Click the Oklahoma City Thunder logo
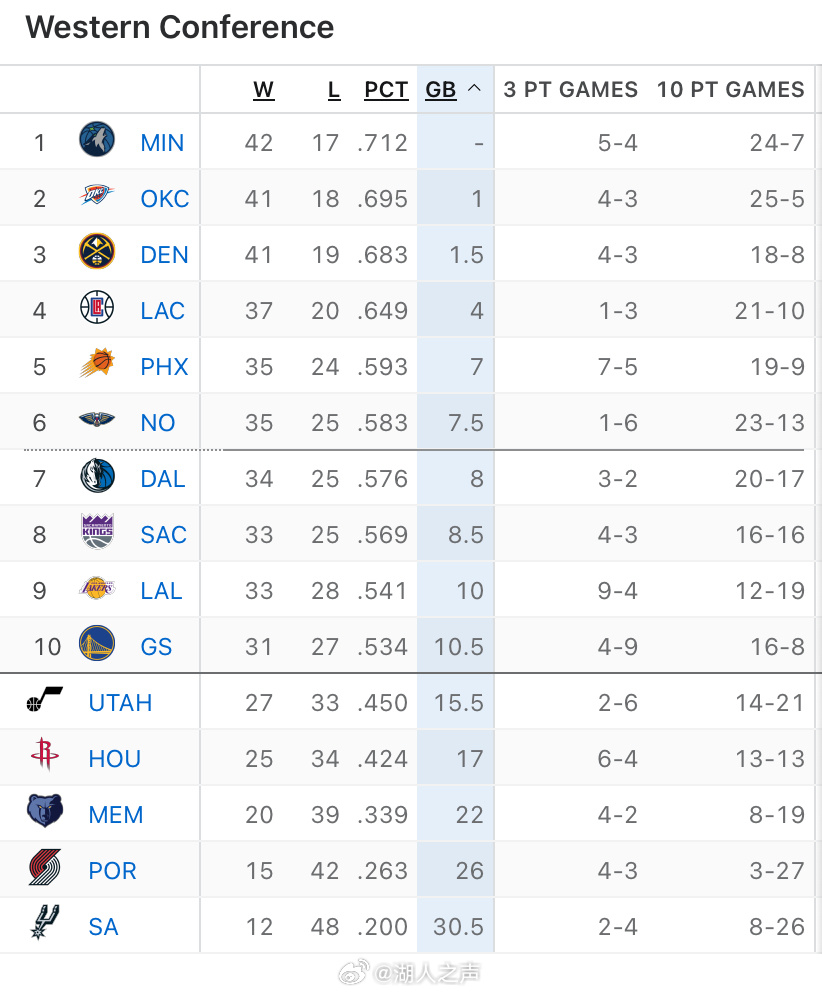 point(97,195)
